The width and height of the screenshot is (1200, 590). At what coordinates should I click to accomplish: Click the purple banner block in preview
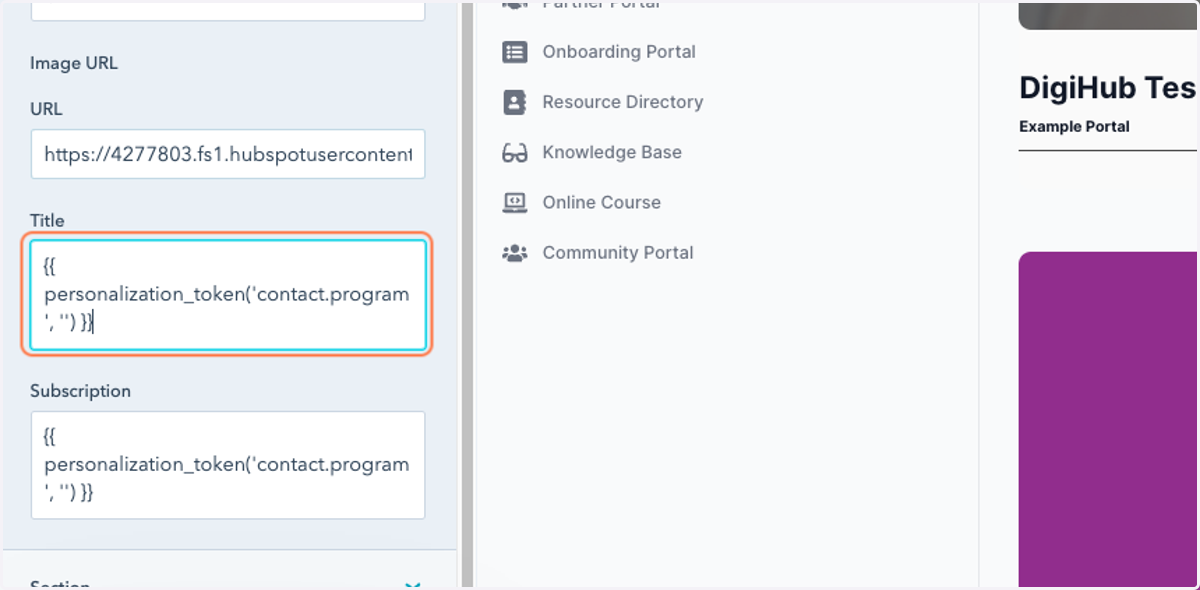1109,420
